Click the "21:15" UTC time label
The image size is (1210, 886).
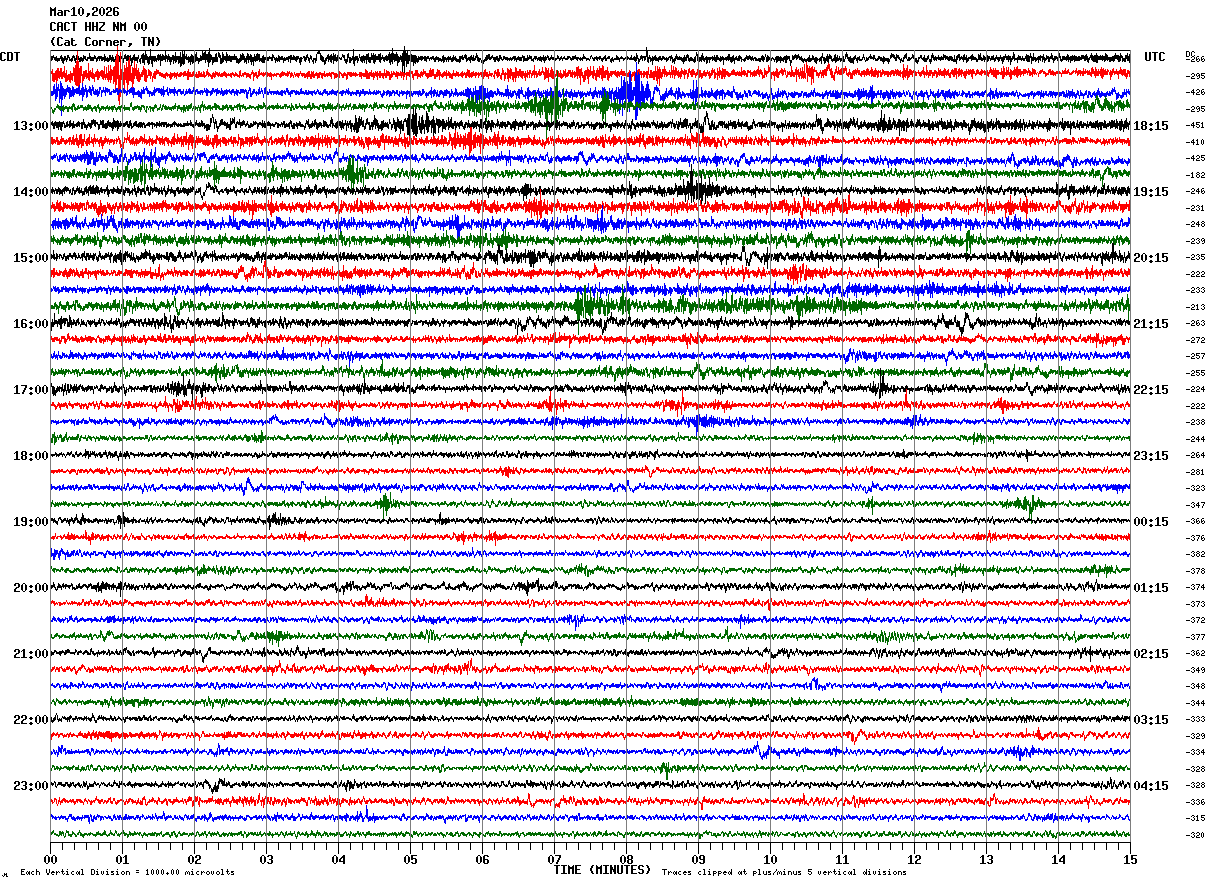point(1152,324)
